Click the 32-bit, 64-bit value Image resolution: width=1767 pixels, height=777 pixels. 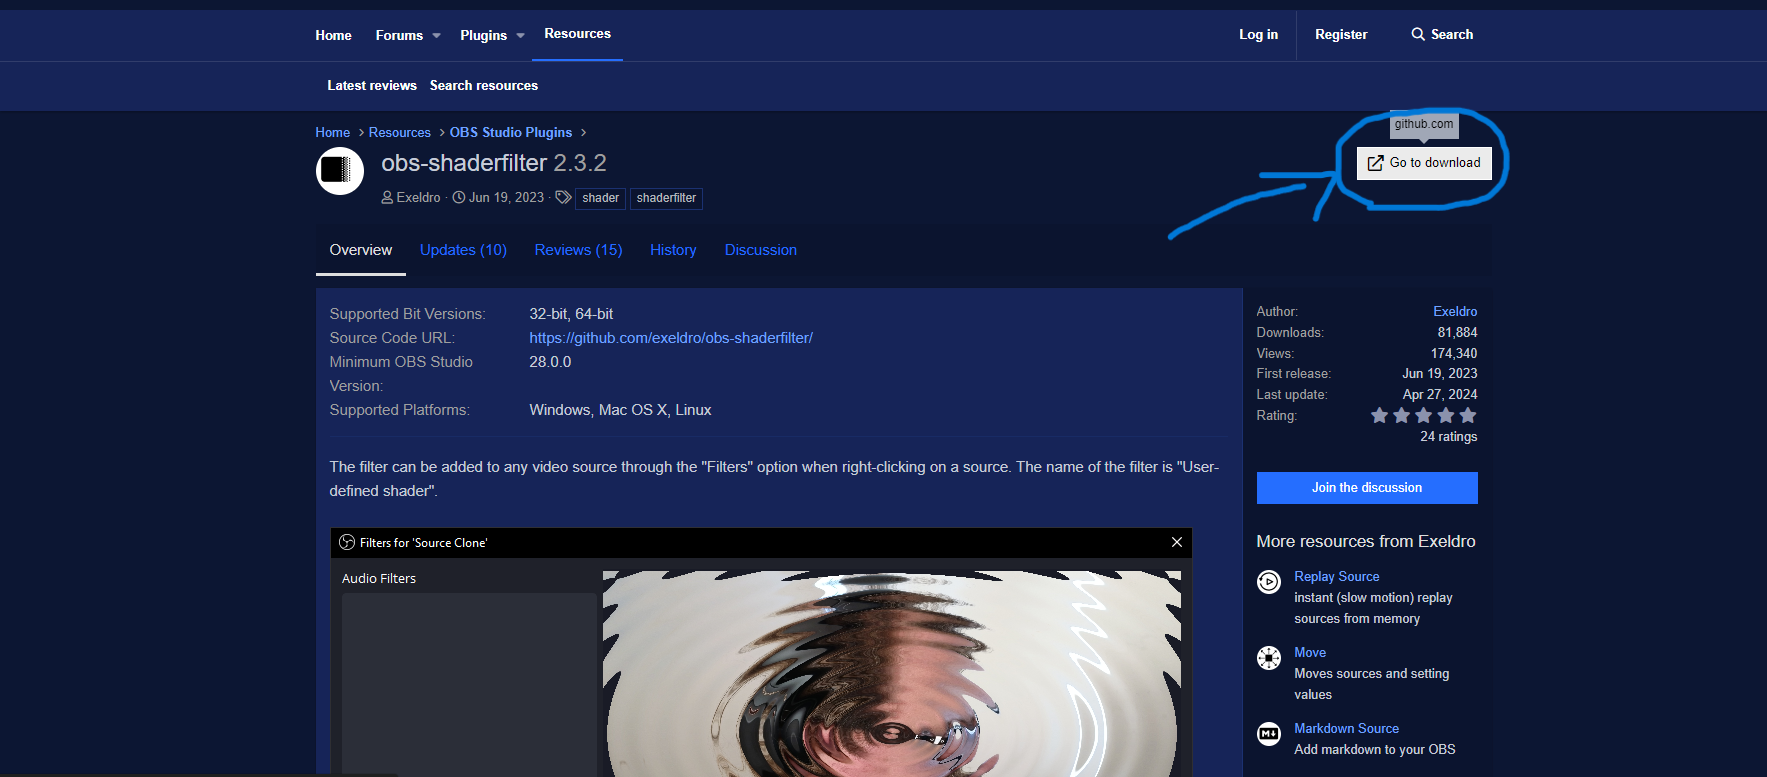tap(571, 314)
